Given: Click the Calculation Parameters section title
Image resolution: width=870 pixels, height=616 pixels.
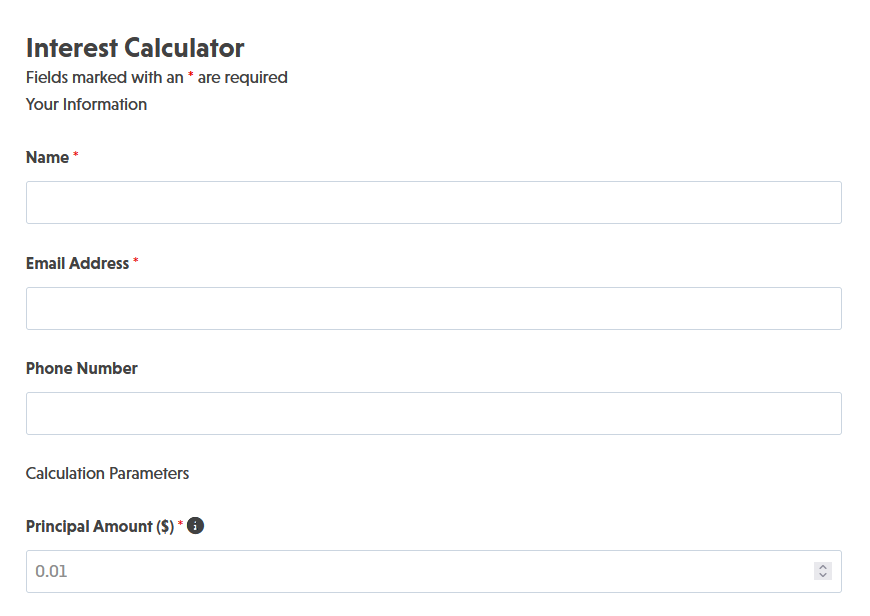Looking at the screenshot, I should pyautogui.click(x=107, y=473).
